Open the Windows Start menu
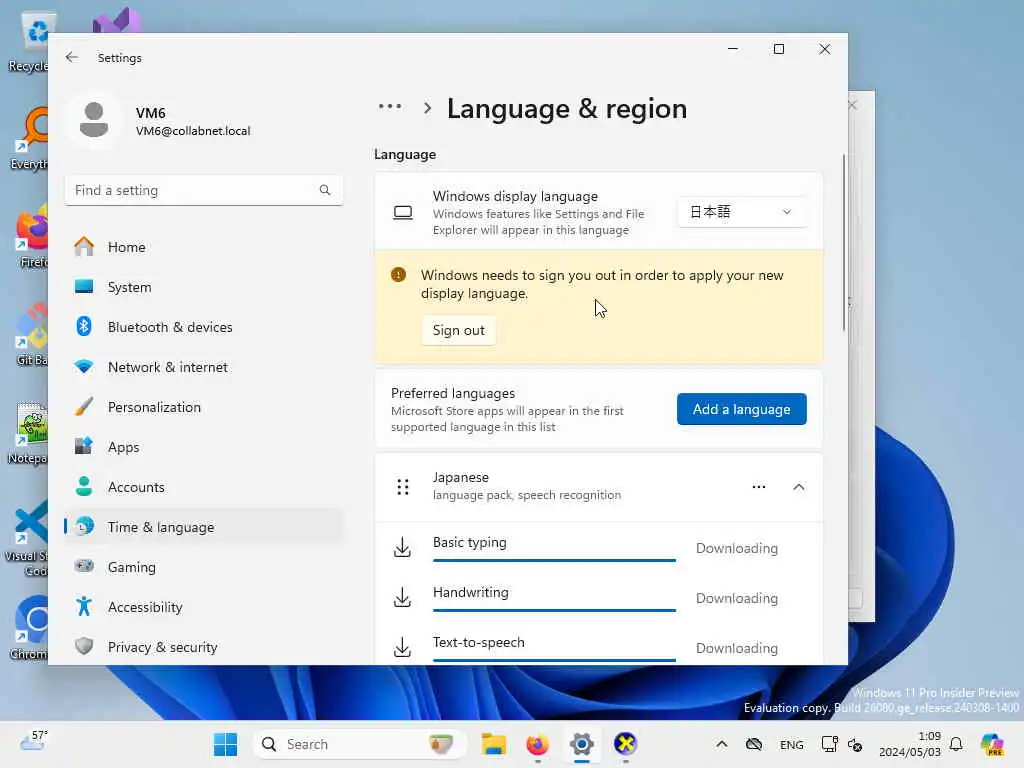 pos(225,744)
